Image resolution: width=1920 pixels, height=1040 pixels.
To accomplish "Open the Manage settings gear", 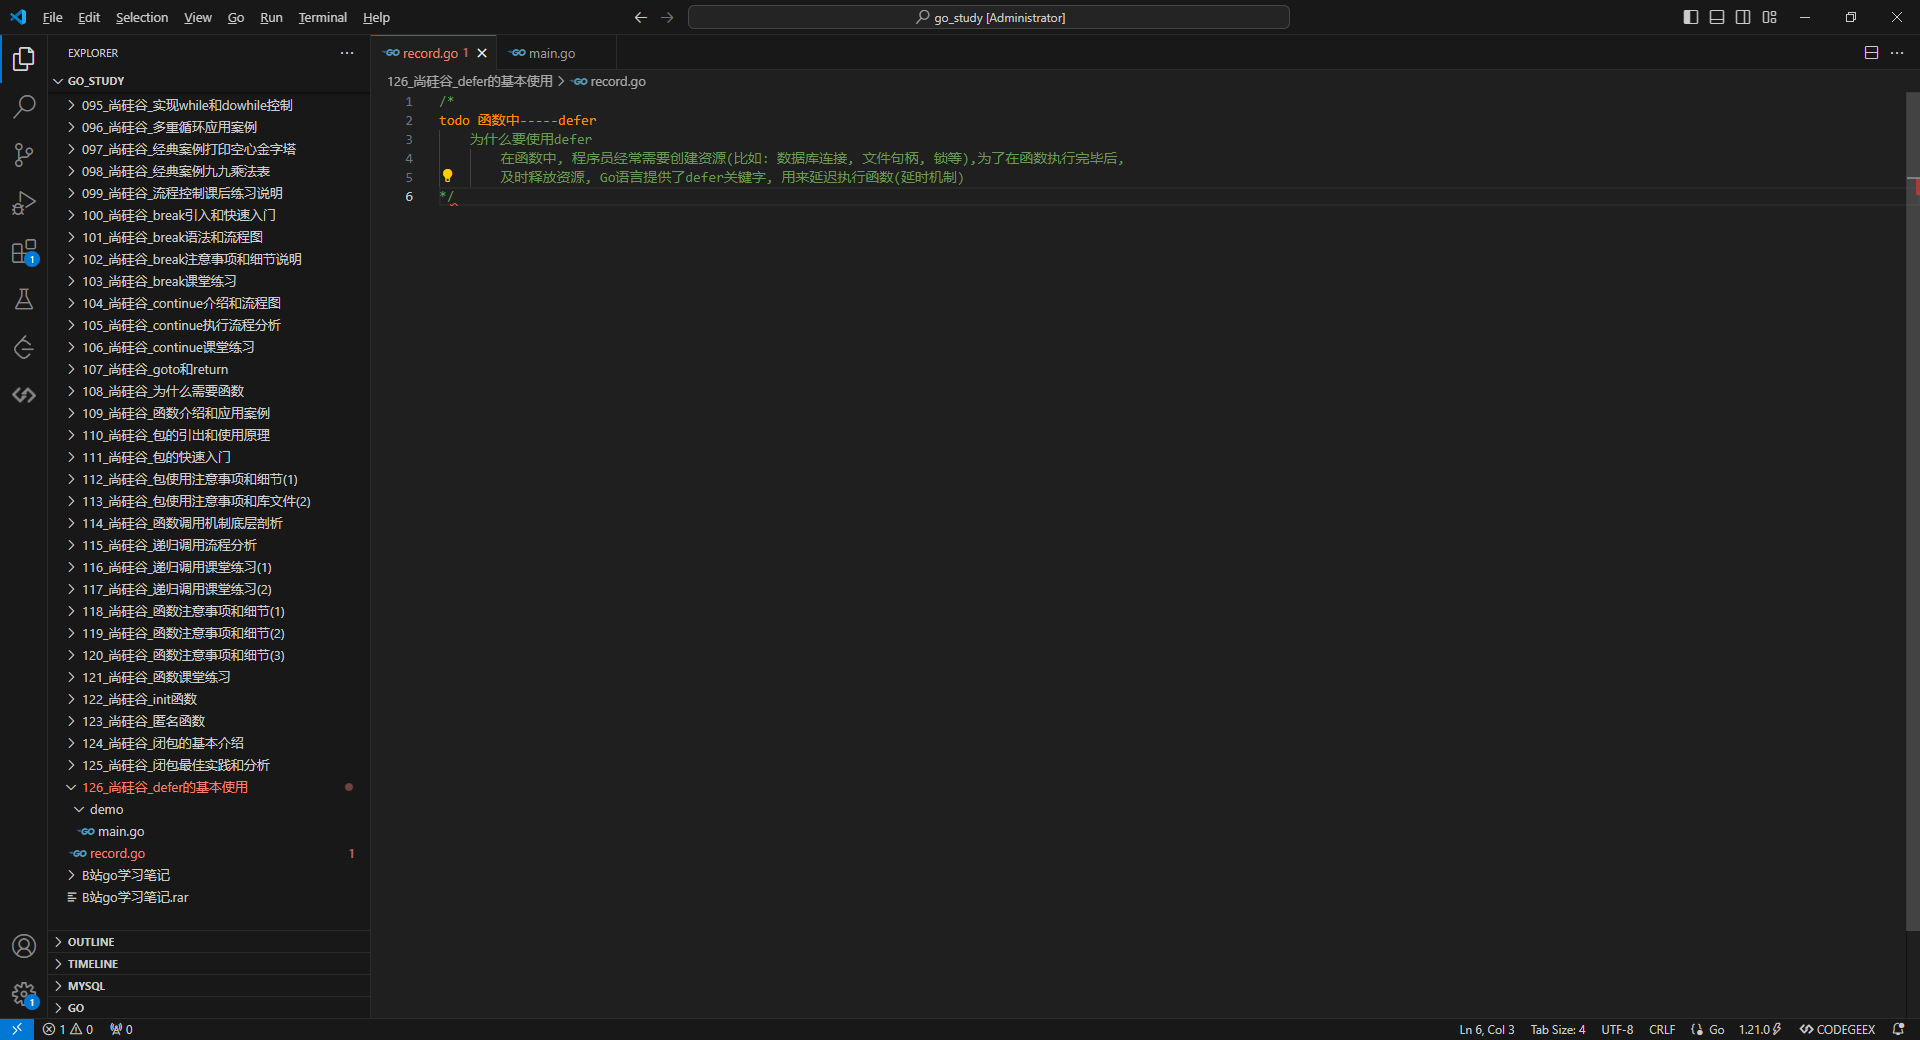I will click(x=24, y=994).
